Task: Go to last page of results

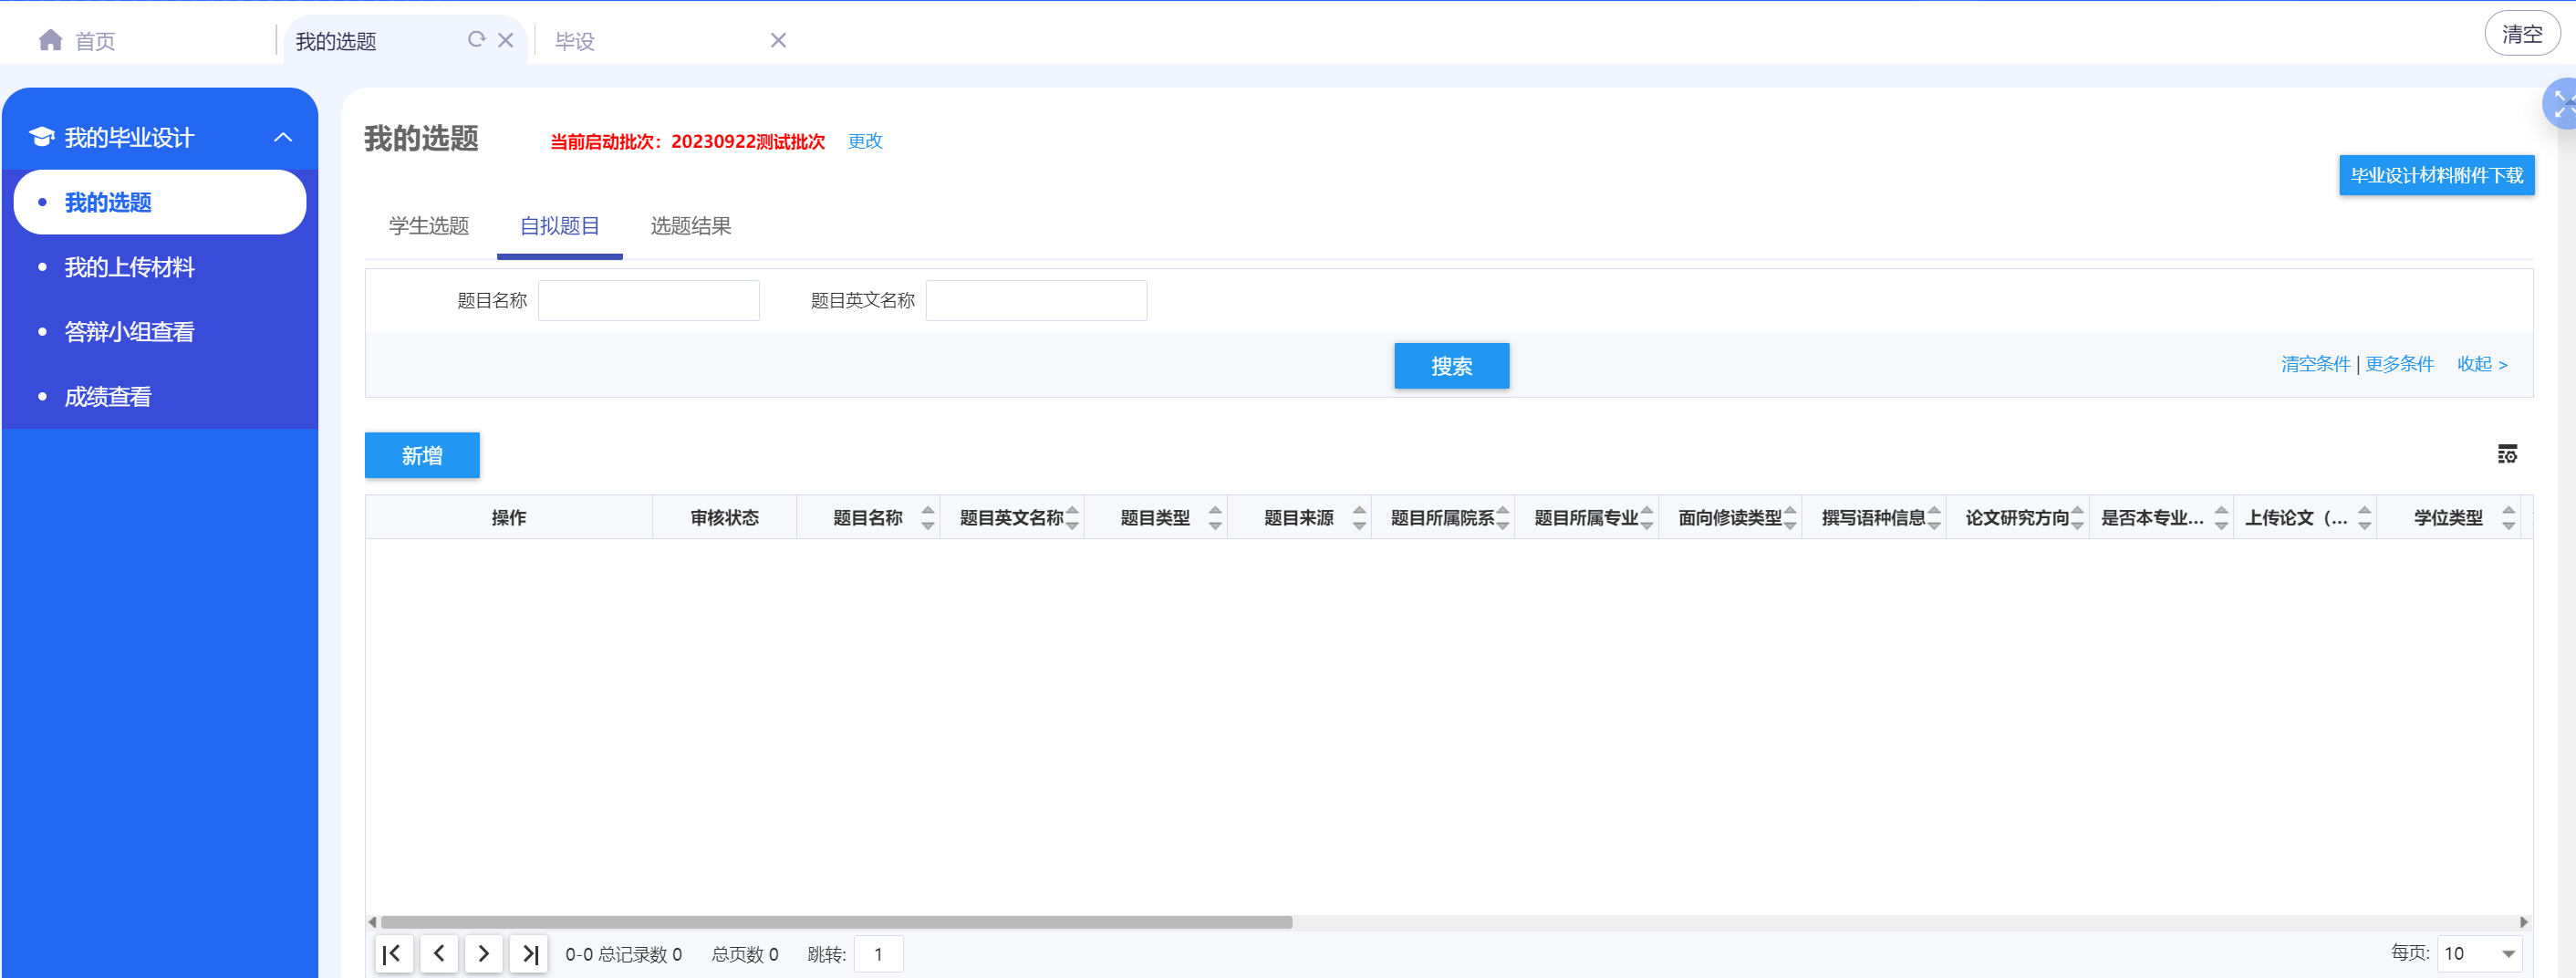Action: [x=529, y=953]
